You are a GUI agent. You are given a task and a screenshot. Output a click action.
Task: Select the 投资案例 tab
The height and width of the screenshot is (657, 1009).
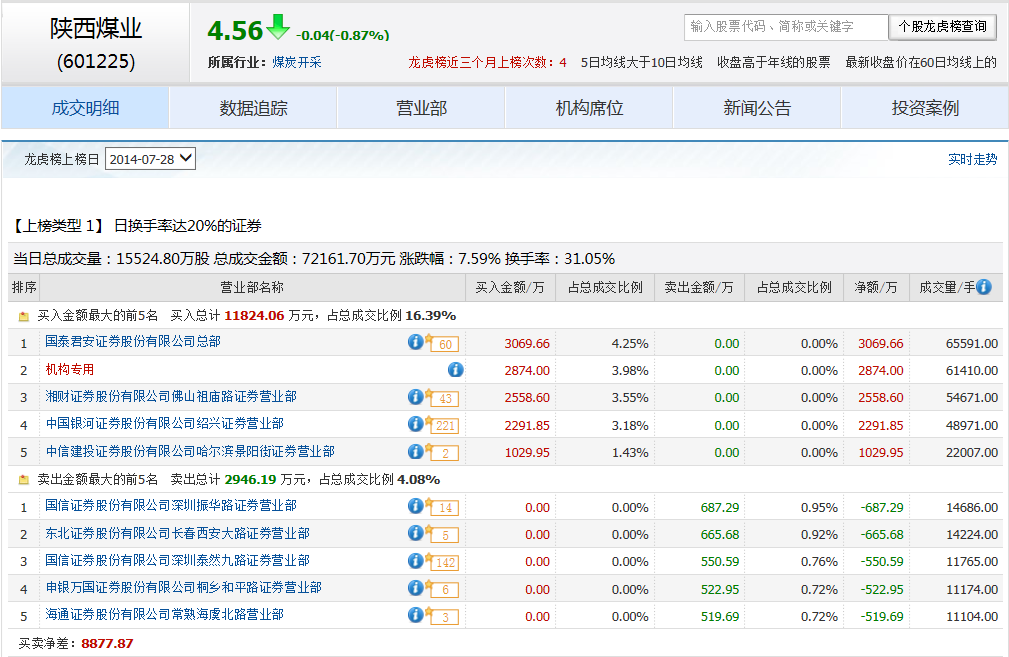925,108
